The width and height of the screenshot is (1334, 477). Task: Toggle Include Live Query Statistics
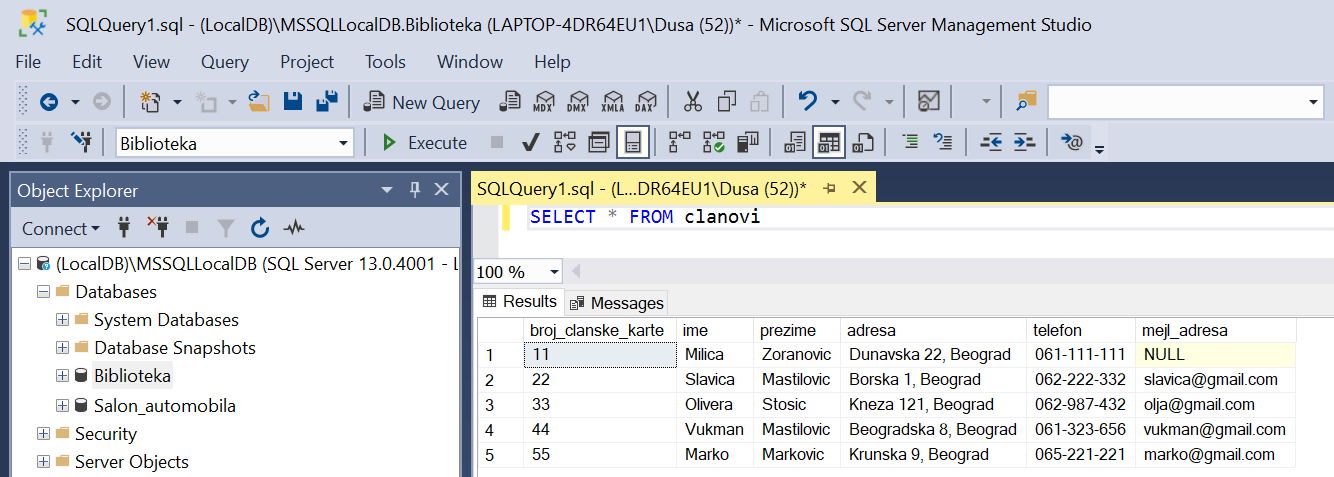click(713, 143)
